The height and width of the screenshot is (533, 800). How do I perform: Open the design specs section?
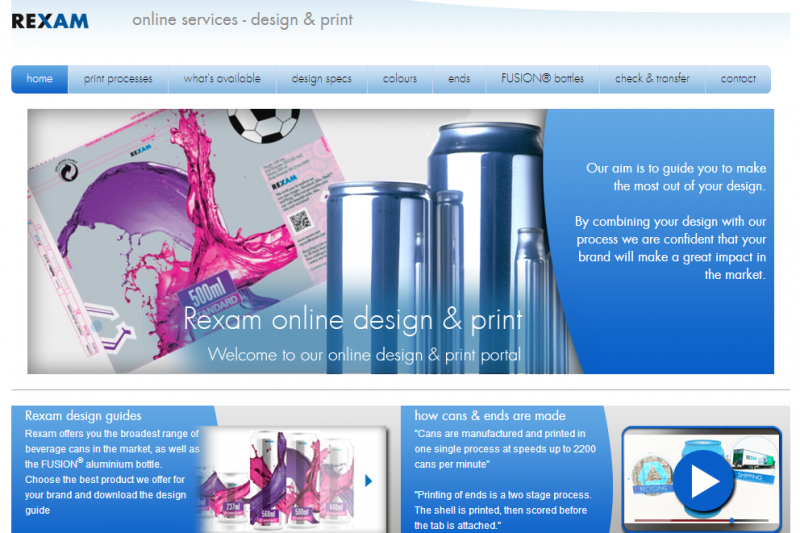coord(321,79)
